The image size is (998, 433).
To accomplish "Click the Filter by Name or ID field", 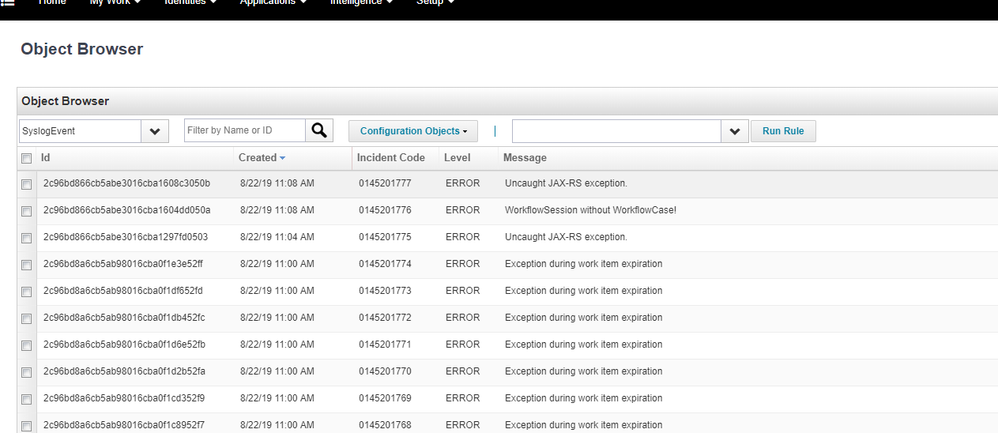I will 244,130.
